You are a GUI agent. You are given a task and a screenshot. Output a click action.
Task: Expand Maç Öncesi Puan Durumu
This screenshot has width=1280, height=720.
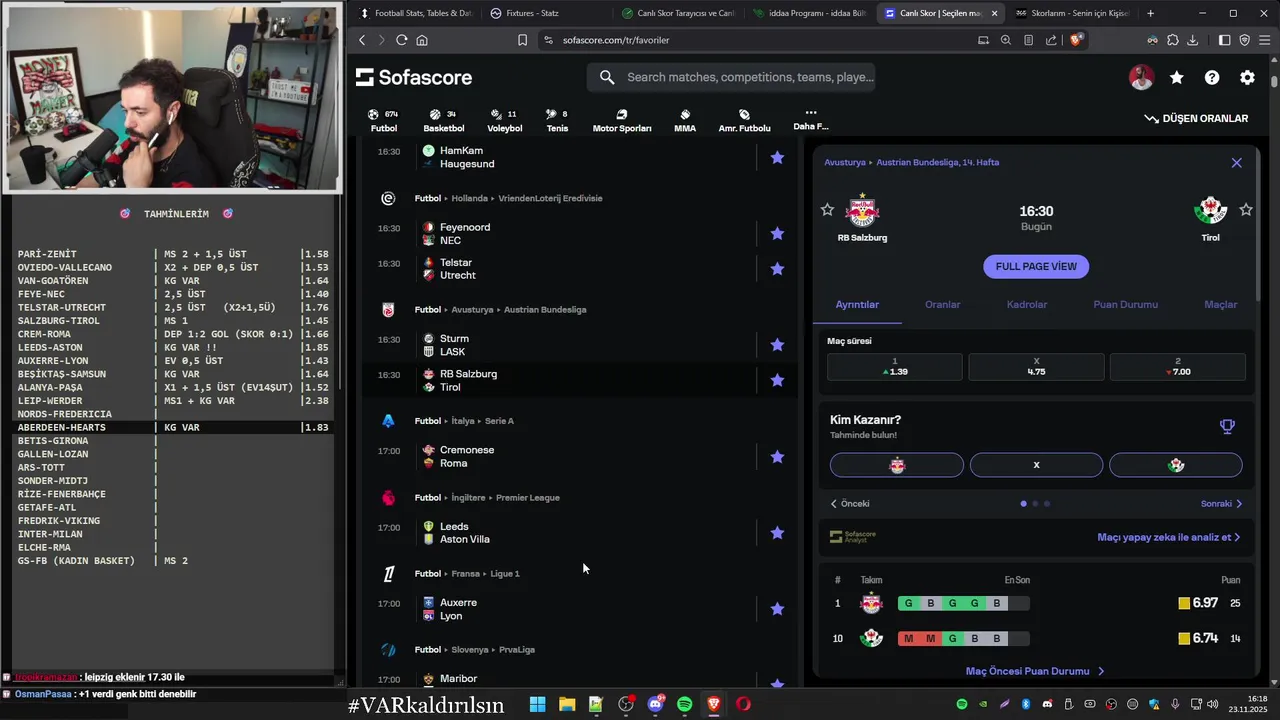(x=1036, y=671)
